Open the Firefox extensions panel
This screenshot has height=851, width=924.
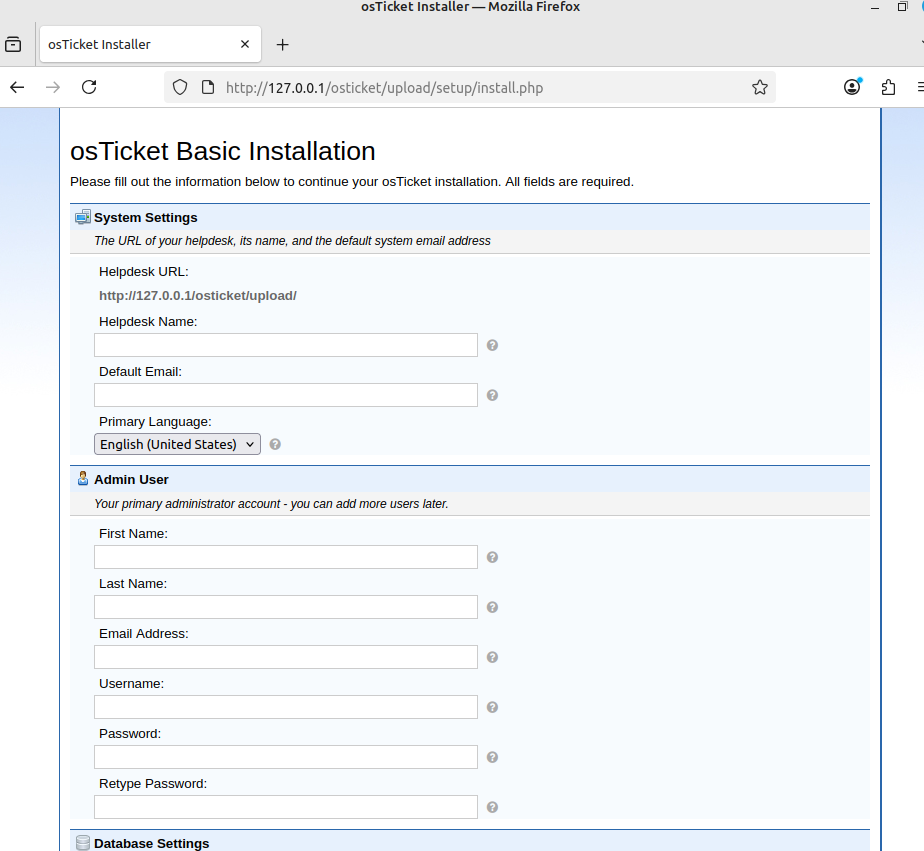(888, 88)
